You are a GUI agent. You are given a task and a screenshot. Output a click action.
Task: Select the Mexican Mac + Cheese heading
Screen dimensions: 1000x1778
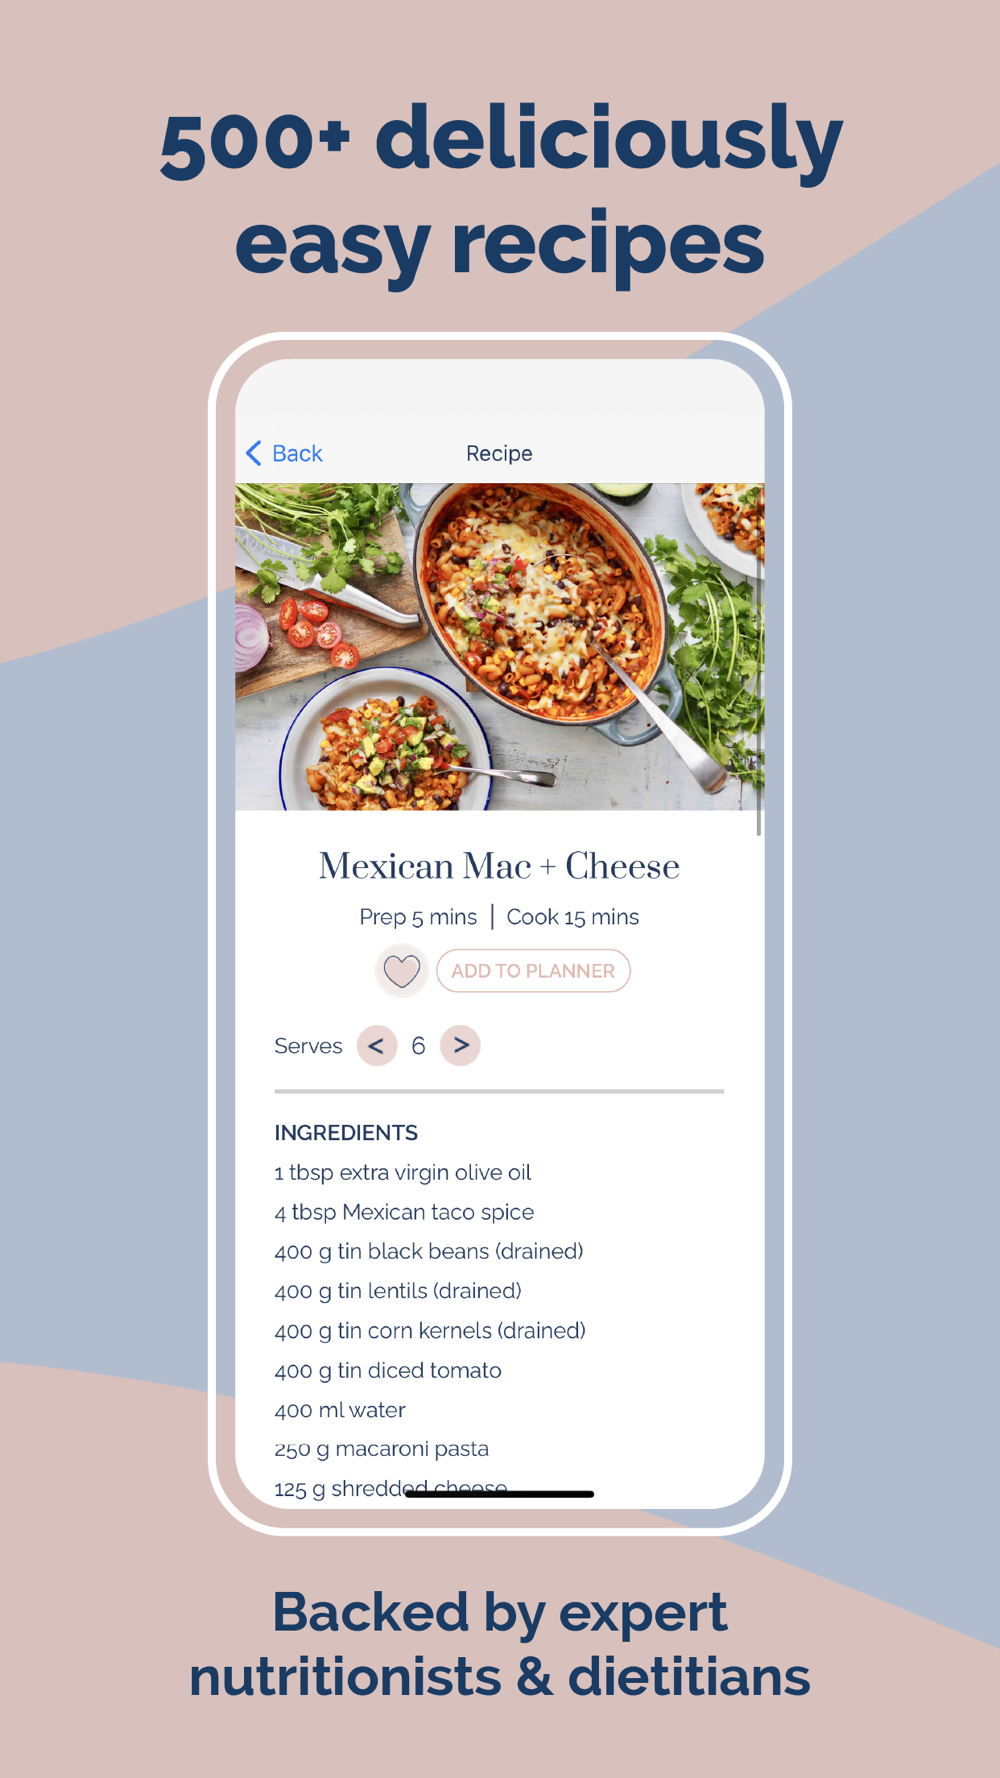(499, 866)
